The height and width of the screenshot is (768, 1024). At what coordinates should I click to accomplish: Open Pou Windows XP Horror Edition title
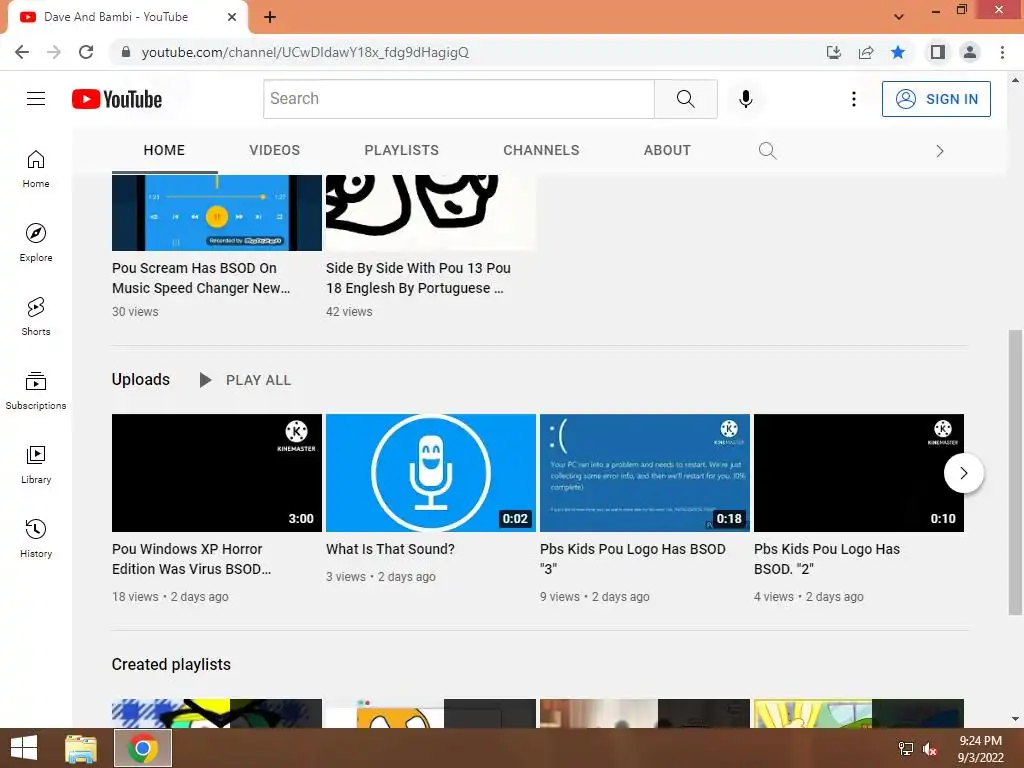click(x=191, y=559)
